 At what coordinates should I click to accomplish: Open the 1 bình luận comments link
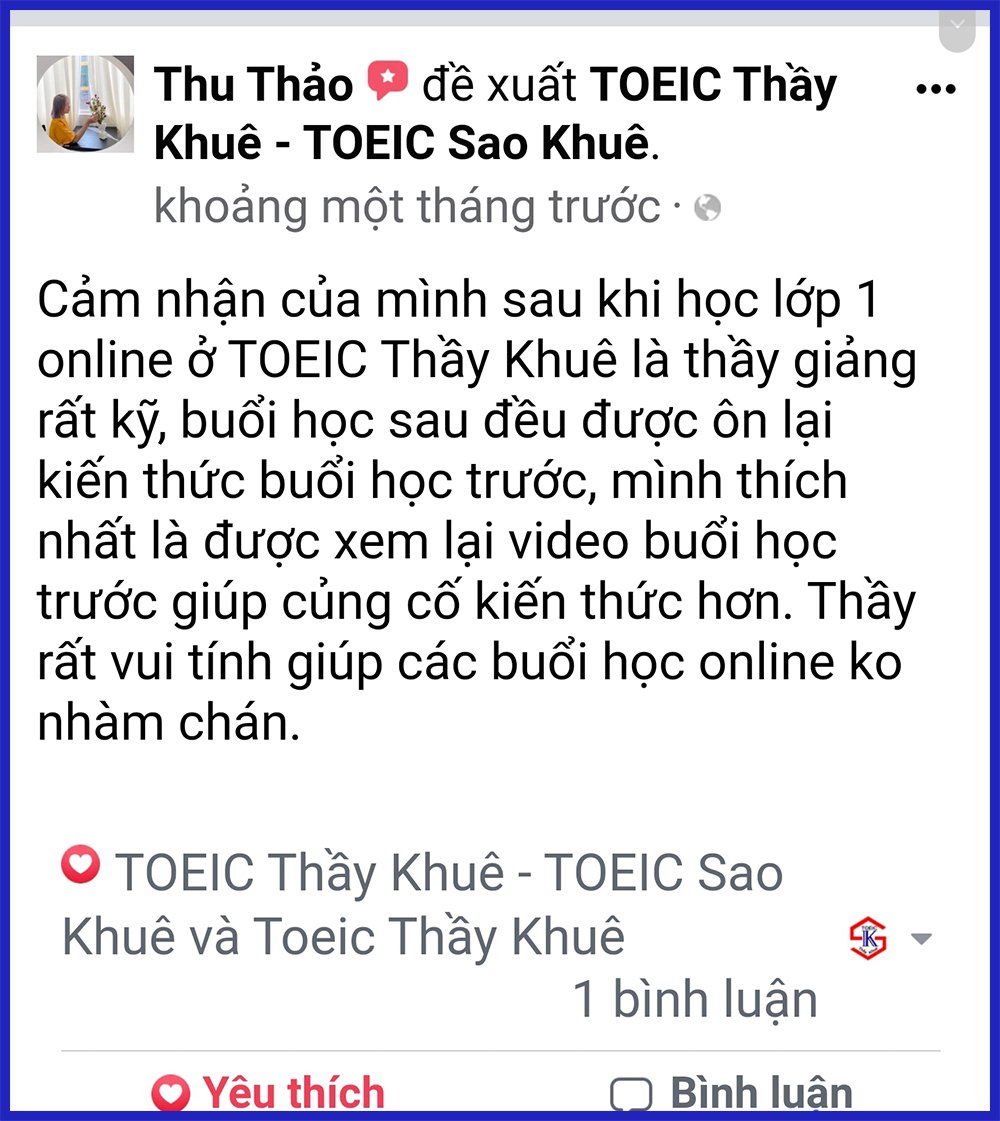click(695, 1000)
